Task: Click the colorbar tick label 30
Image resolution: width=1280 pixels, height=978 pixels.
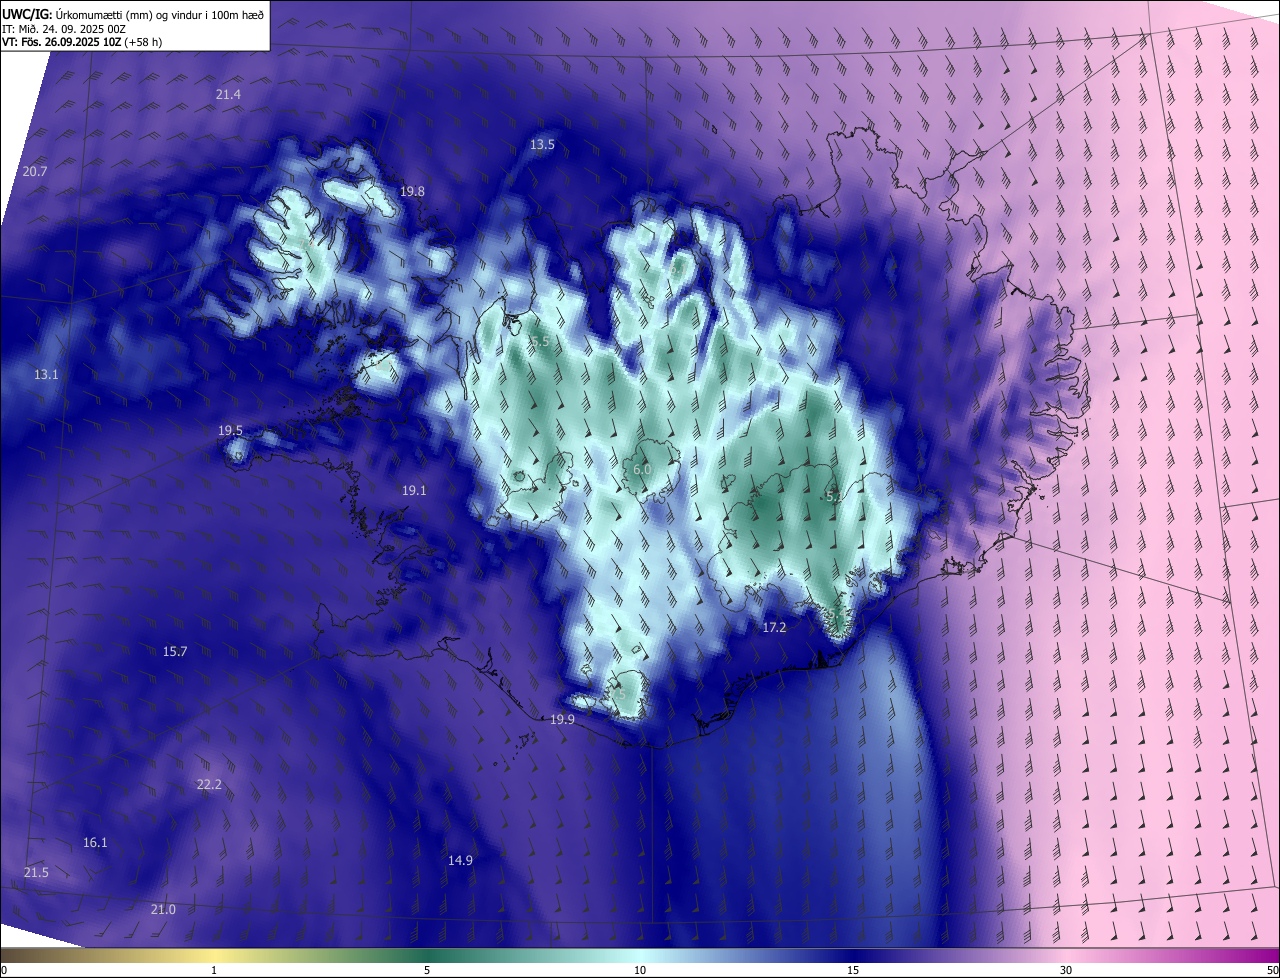Action: (x=1066, y=970)
